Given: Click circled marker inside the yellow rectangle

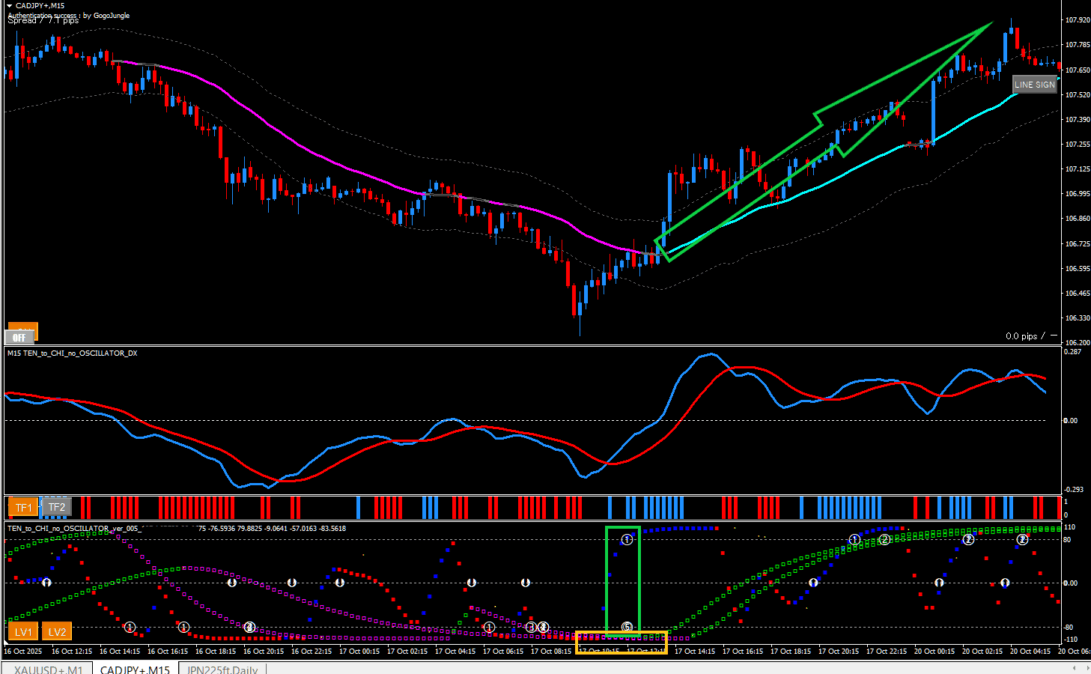Looking at the screenshot, I should pos(627,627).
